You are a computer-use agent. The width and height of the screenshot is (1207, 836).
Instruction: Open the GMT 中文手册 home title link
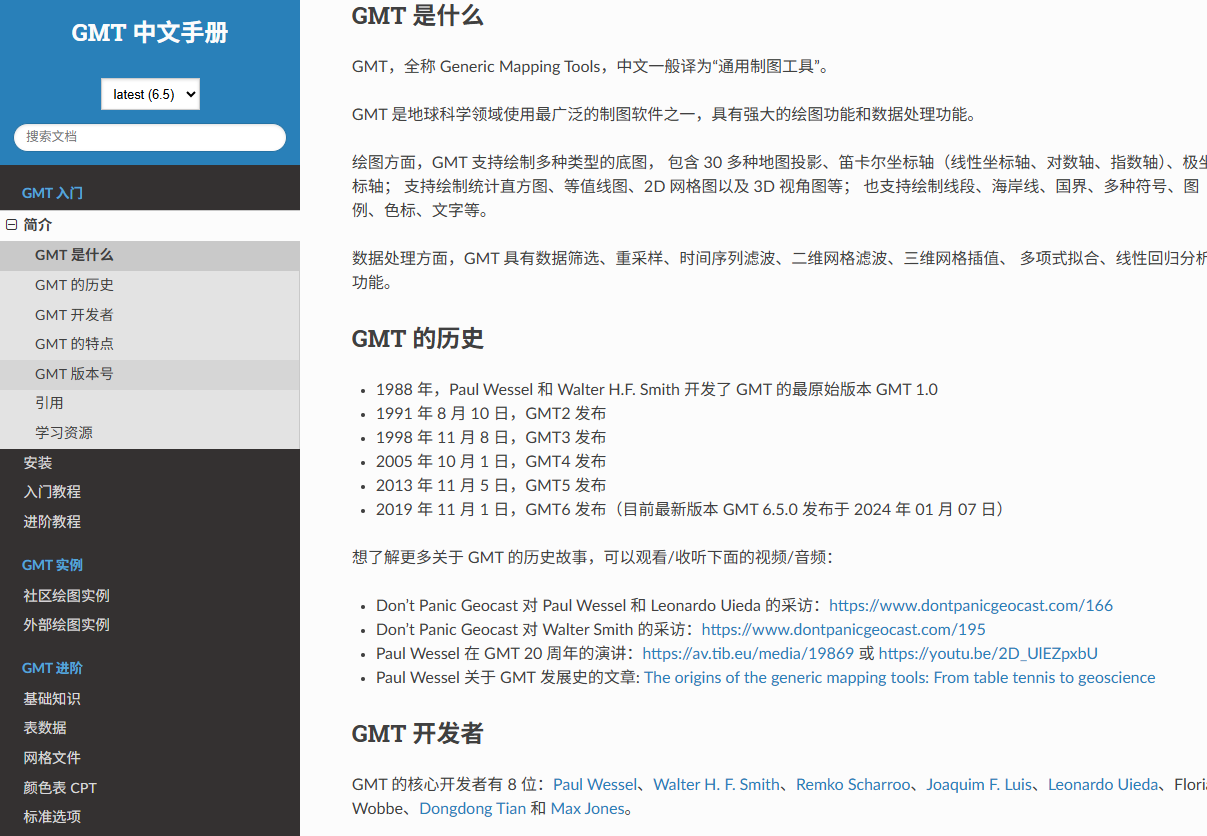coord(150,33)
